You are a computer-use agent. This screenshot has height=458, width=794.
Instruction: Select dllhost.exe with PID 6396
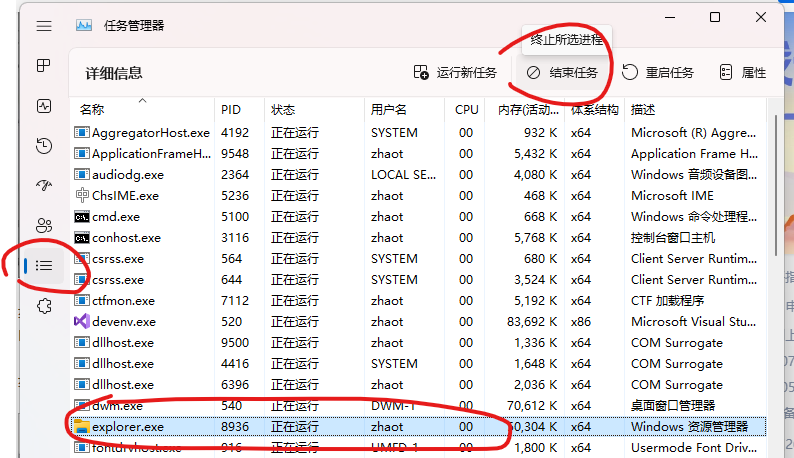418,385
